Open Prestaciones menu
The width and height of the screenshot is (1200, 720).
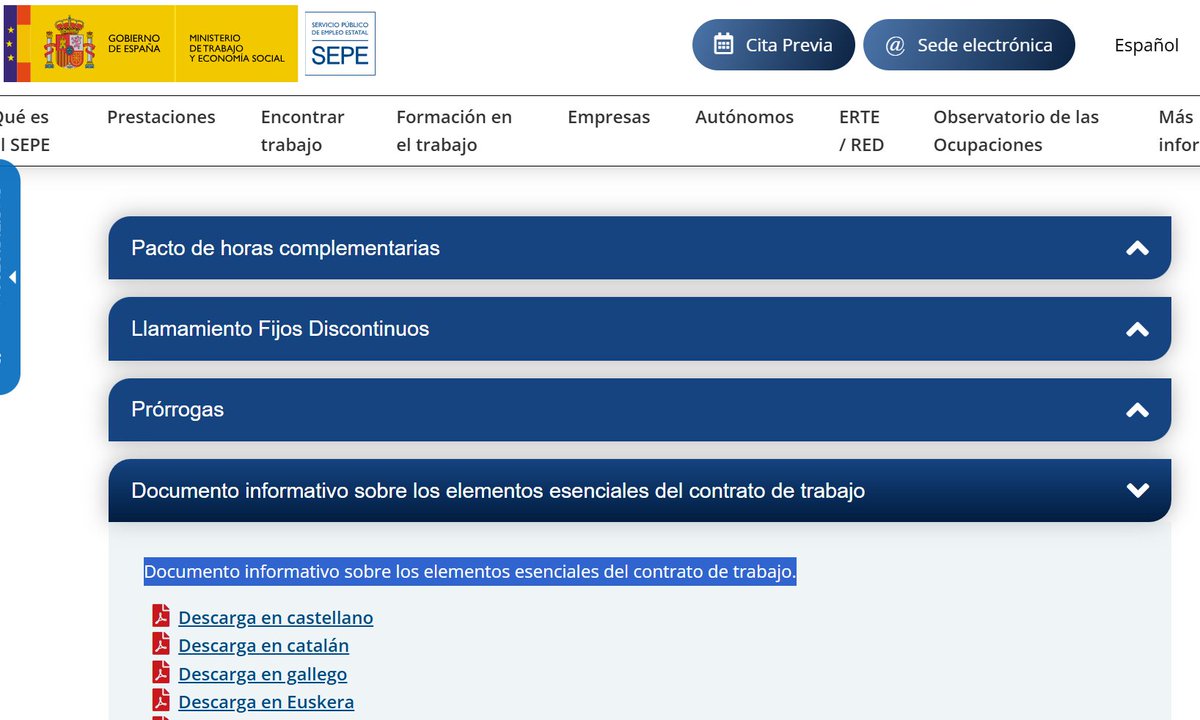click(x=161, y=117)
